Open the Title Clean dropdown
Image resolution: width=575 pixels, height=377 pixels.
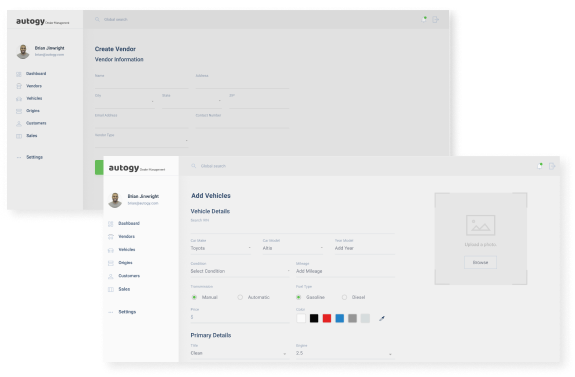click(239, 353)
